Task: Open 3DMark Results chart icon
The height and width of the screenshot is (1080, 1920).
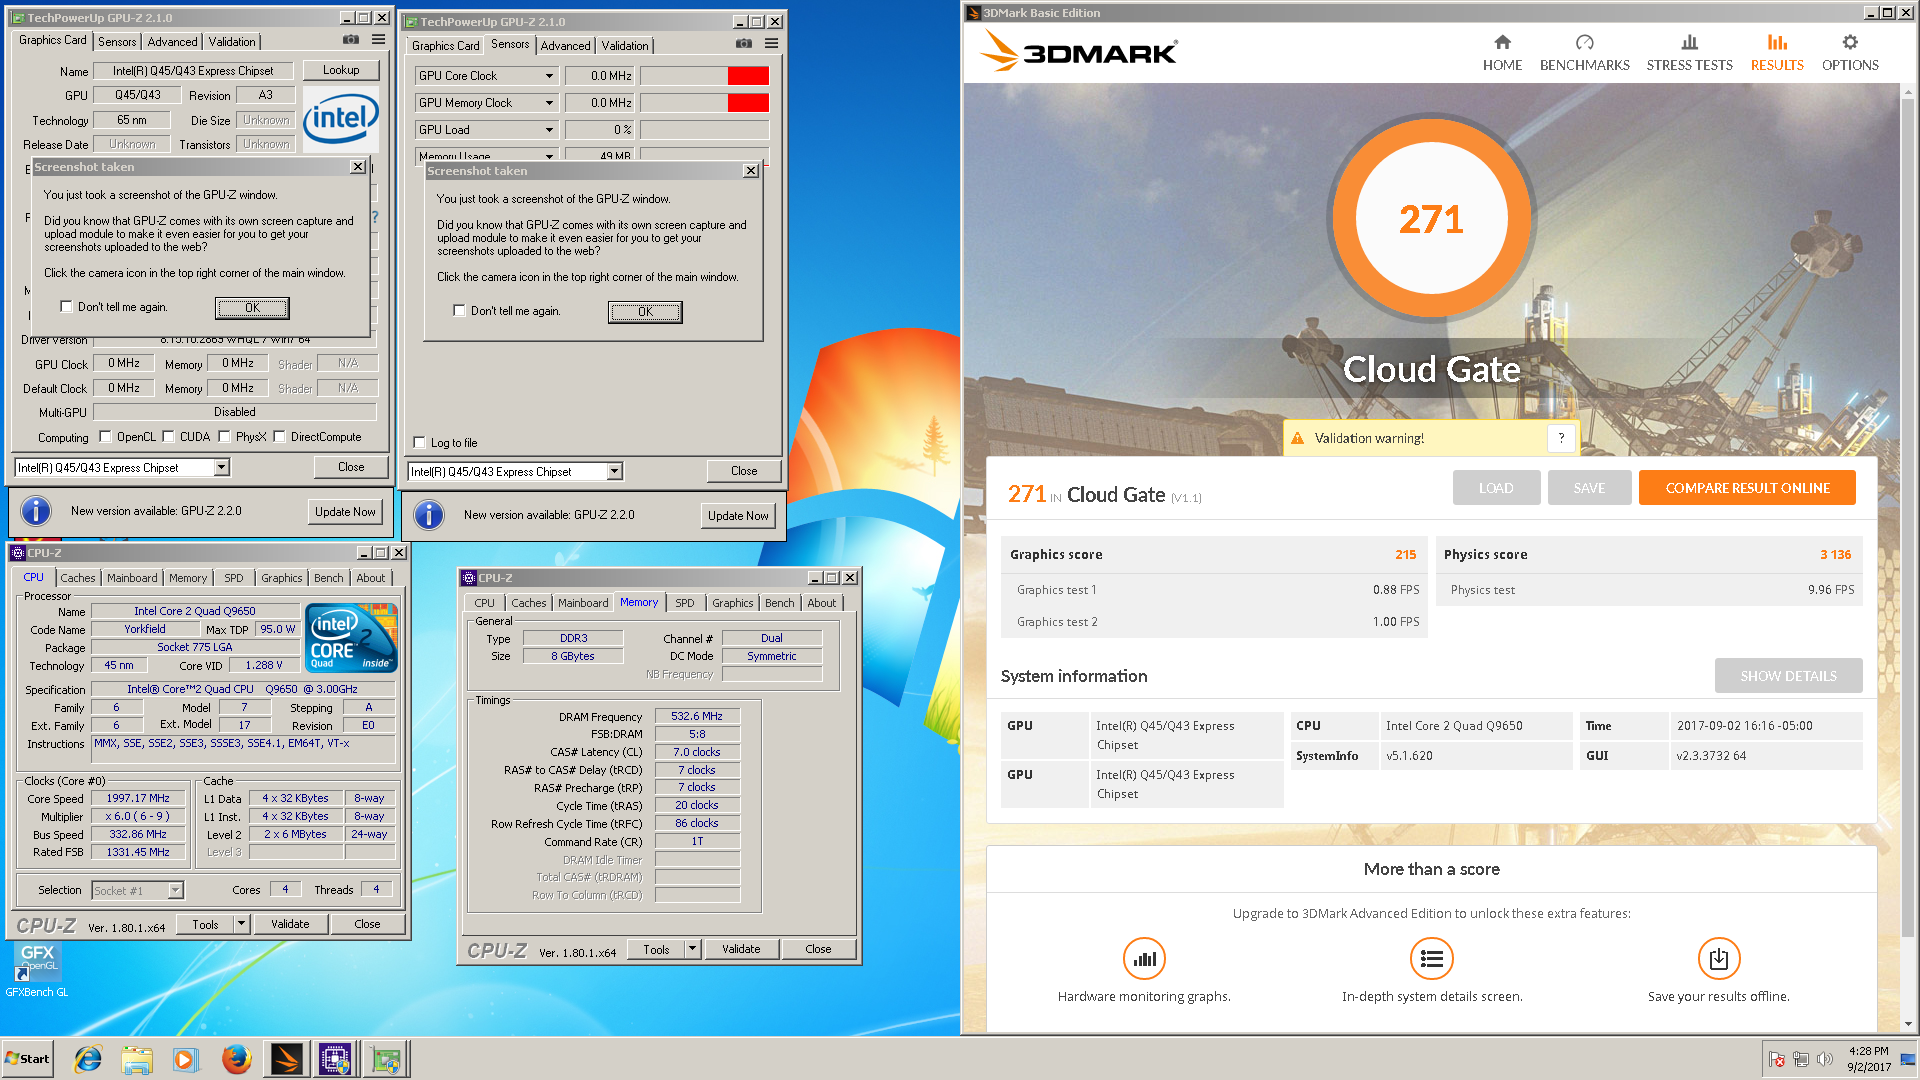Action: pyautogui.click(x=1777, y=42)
